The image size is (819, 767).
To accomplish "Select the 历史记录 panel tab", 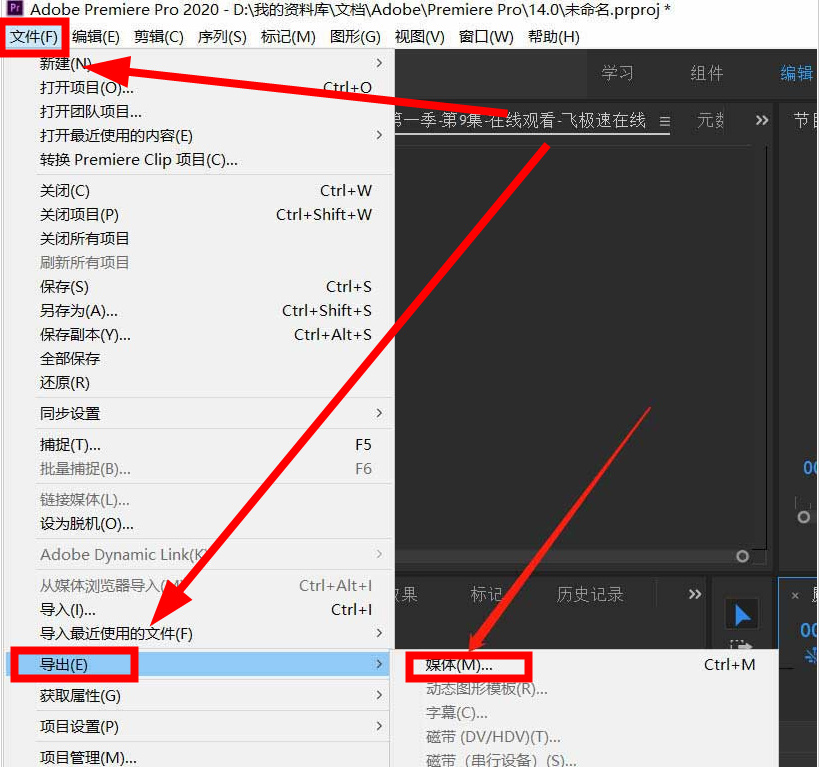I will pyautogui.click(x=589, y=594).
